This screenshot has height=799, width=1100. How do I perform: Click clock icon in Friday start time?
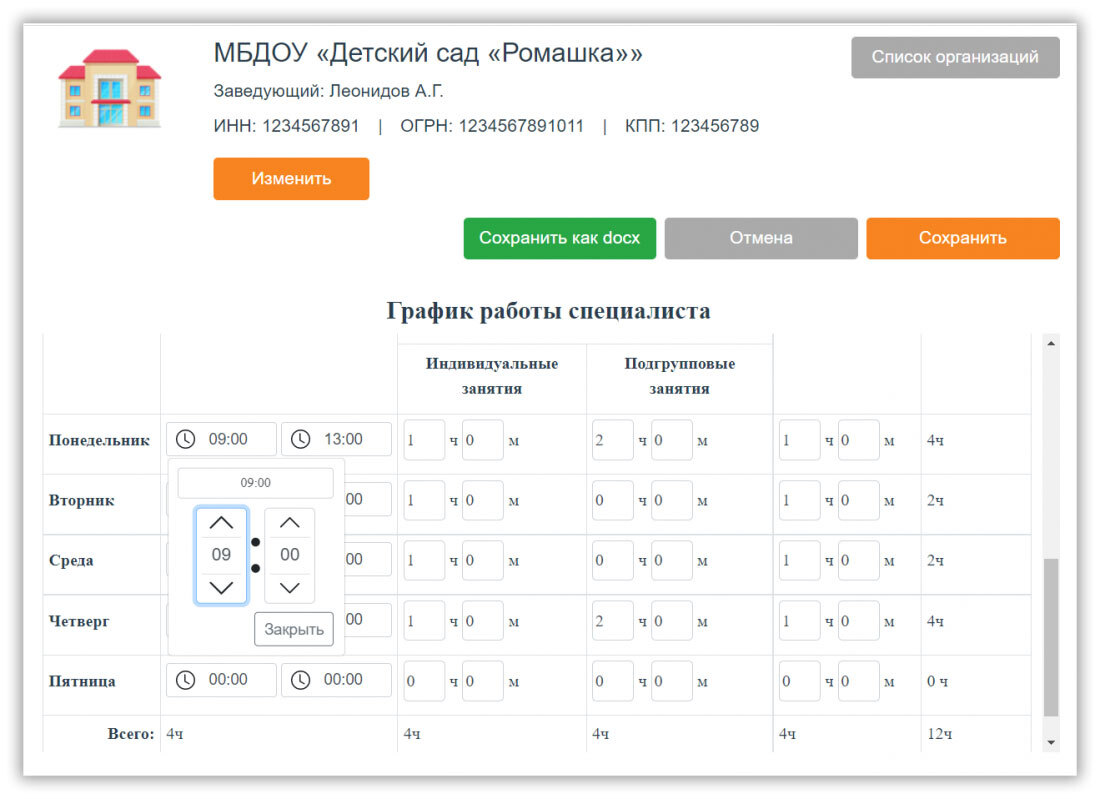click(186, 680)
